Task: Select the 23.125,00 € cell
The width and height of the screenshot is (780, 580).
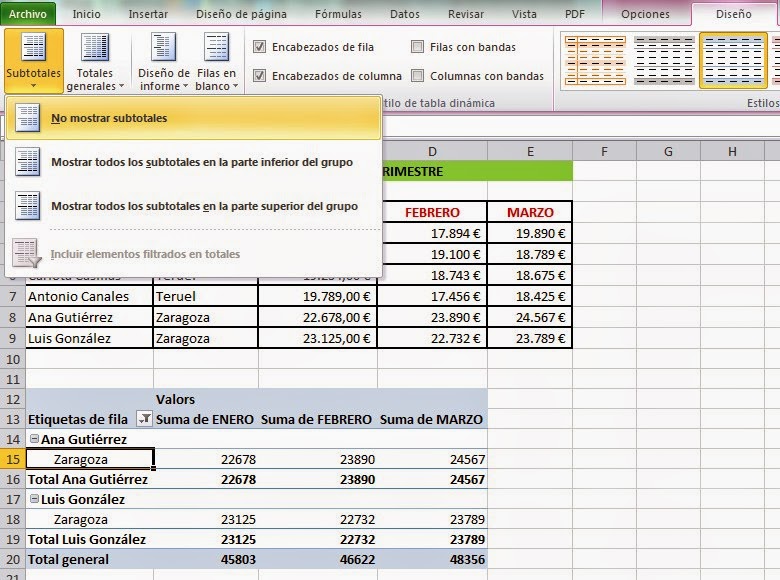Action: pos(317,338)
